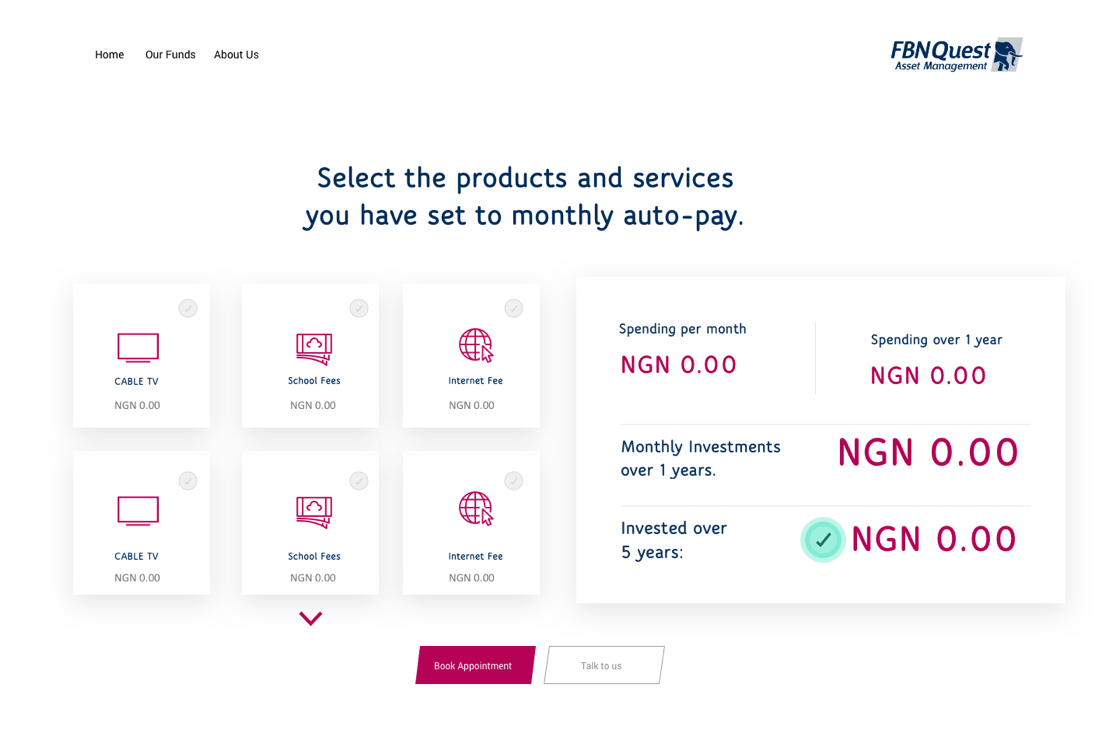
Task: Go to the About Us page
Action: coord(236,55)
